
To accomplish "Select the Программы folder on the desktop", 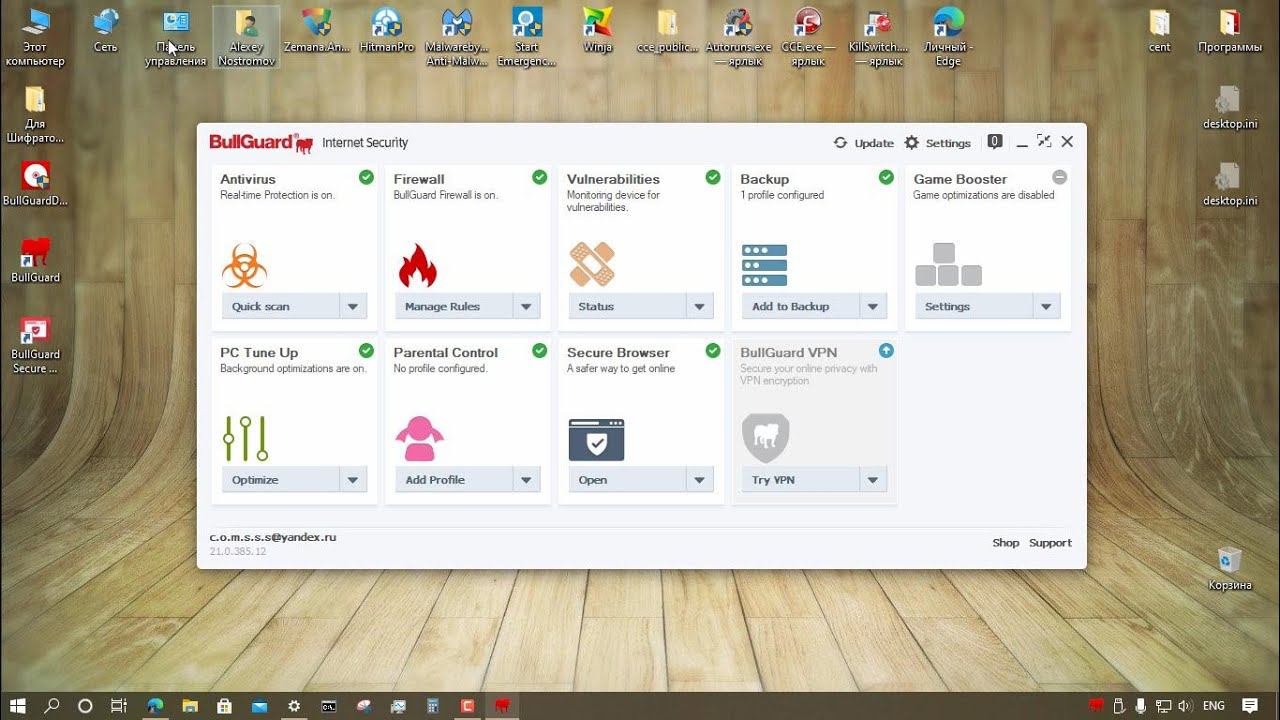I will tap(1230, 32).
